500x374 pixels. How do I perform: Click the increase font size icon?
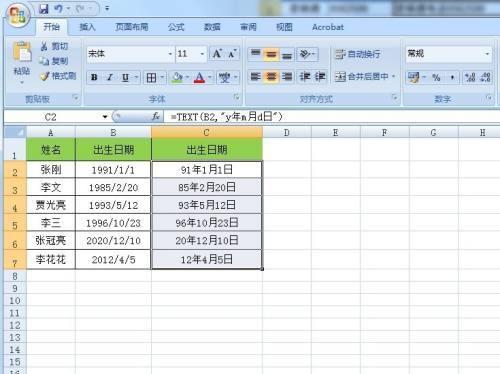click(217, 53)
